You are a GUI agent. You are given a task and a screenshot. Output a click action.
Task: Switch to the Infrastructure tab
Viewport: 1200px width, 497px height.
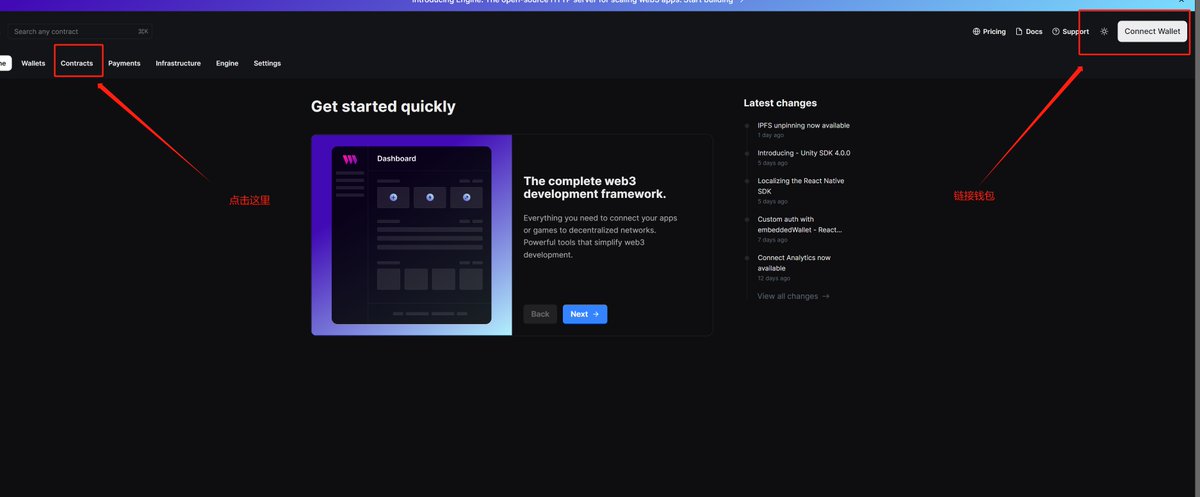coord(178,63)
